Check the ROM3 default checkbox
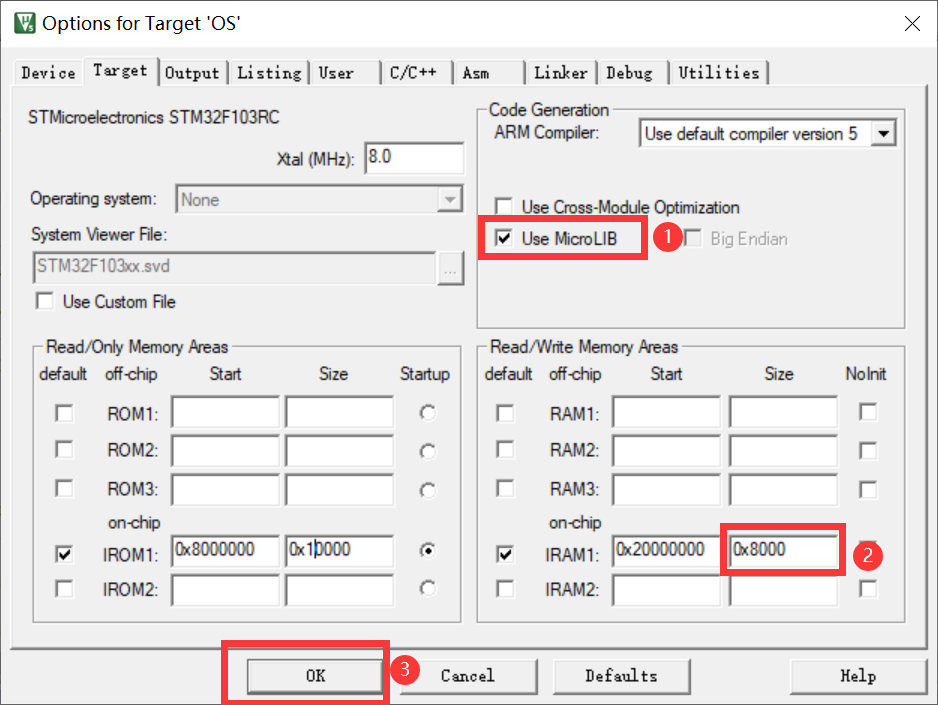This screenshot has height=705, width=938. pos(64,489)
